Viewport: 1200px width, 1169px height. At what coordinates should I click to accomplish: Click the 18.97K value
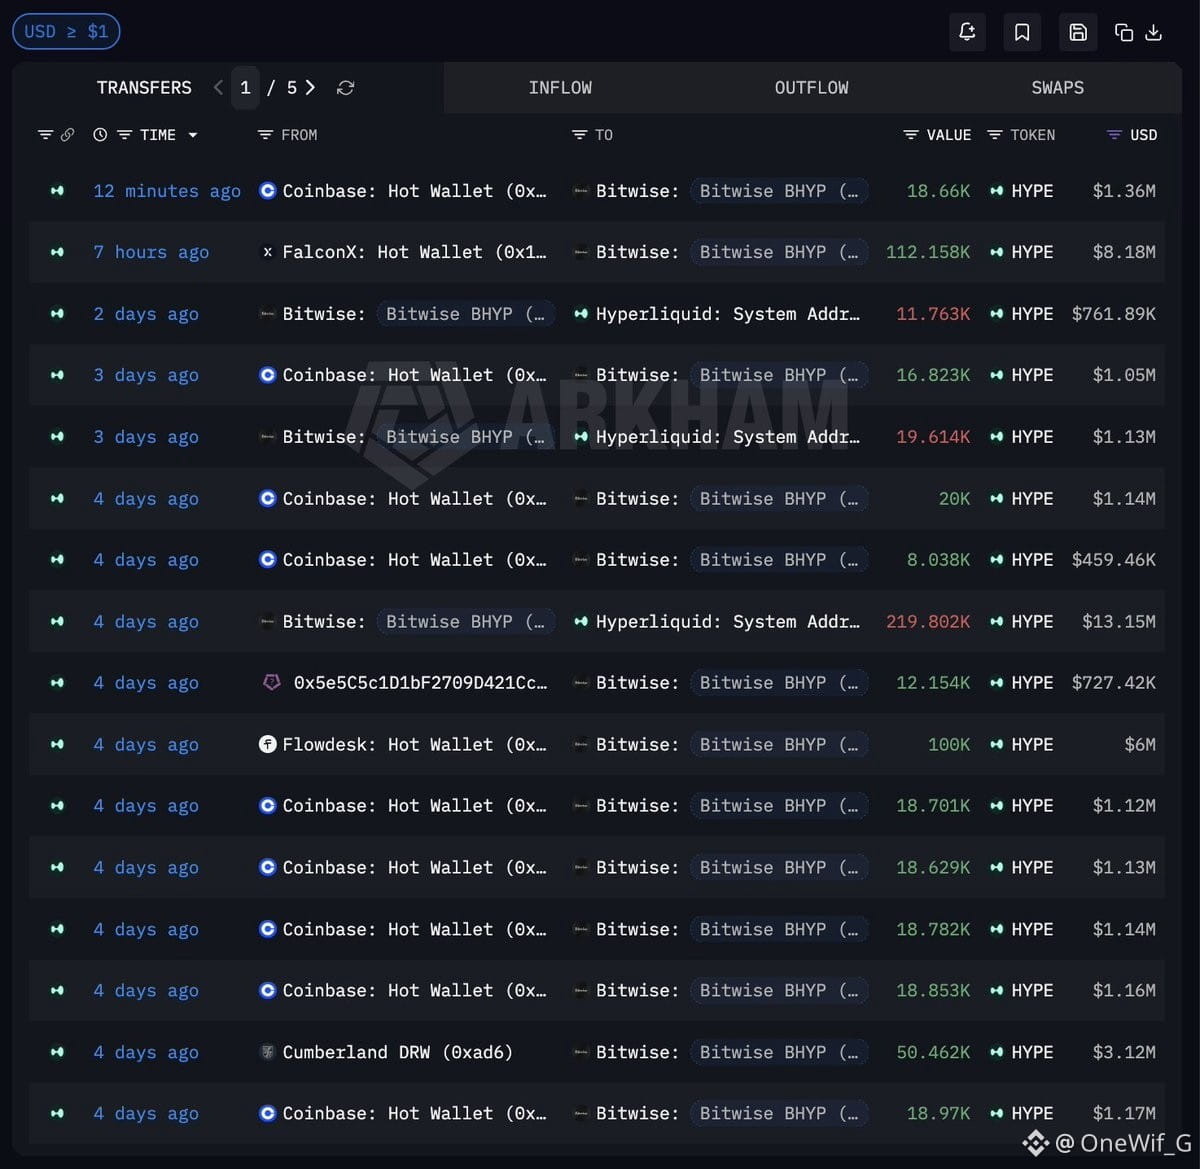(x=939, y=1113)
